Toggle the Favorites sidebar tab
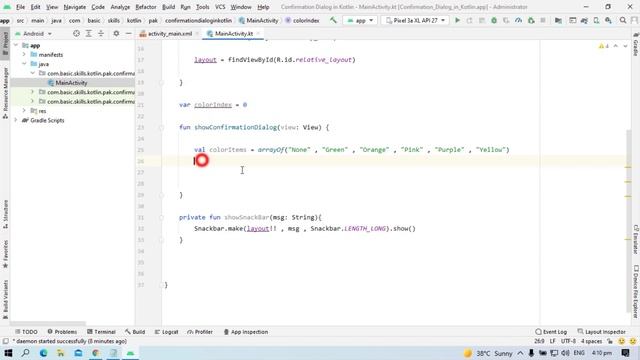The width and height of the screenshot is (640, 360). coord(5,254)
